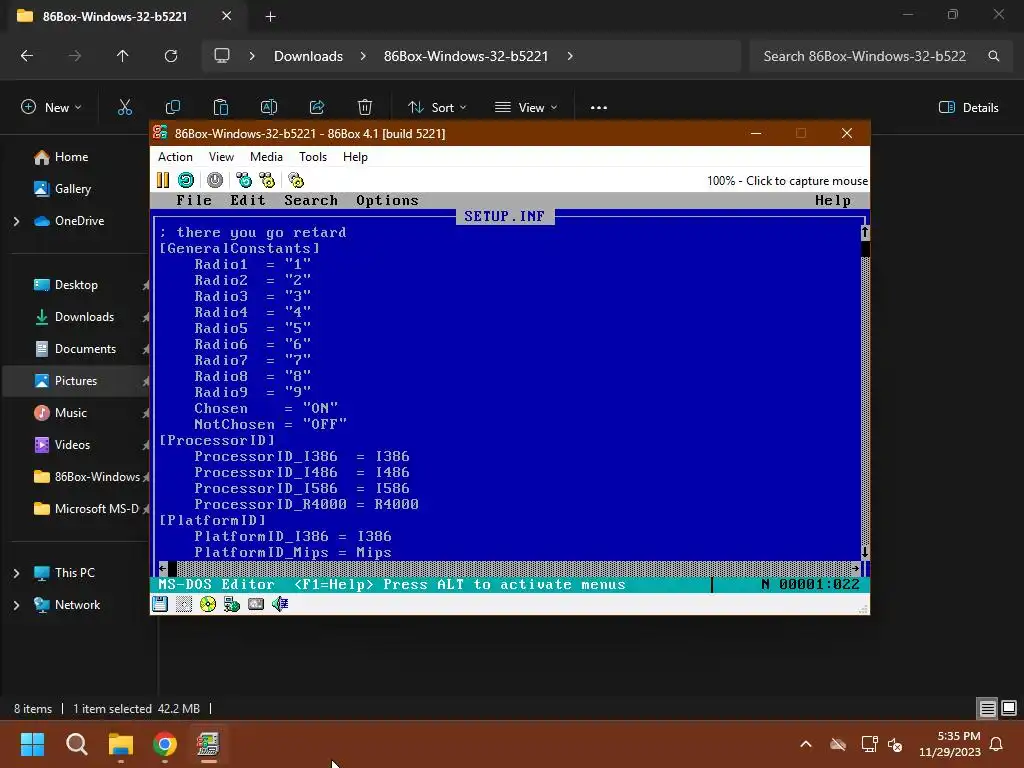Open the Sort dropdown

[x=437, y=108]
